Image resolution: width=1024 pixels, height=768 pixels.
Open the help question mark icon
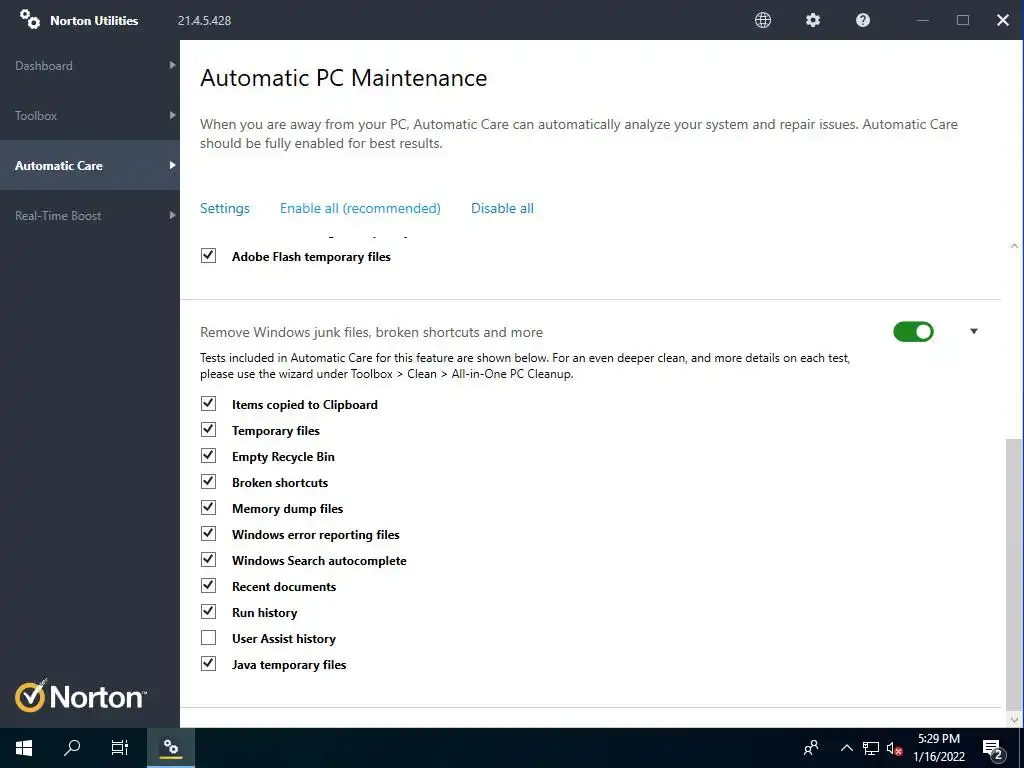click(863, 20)
